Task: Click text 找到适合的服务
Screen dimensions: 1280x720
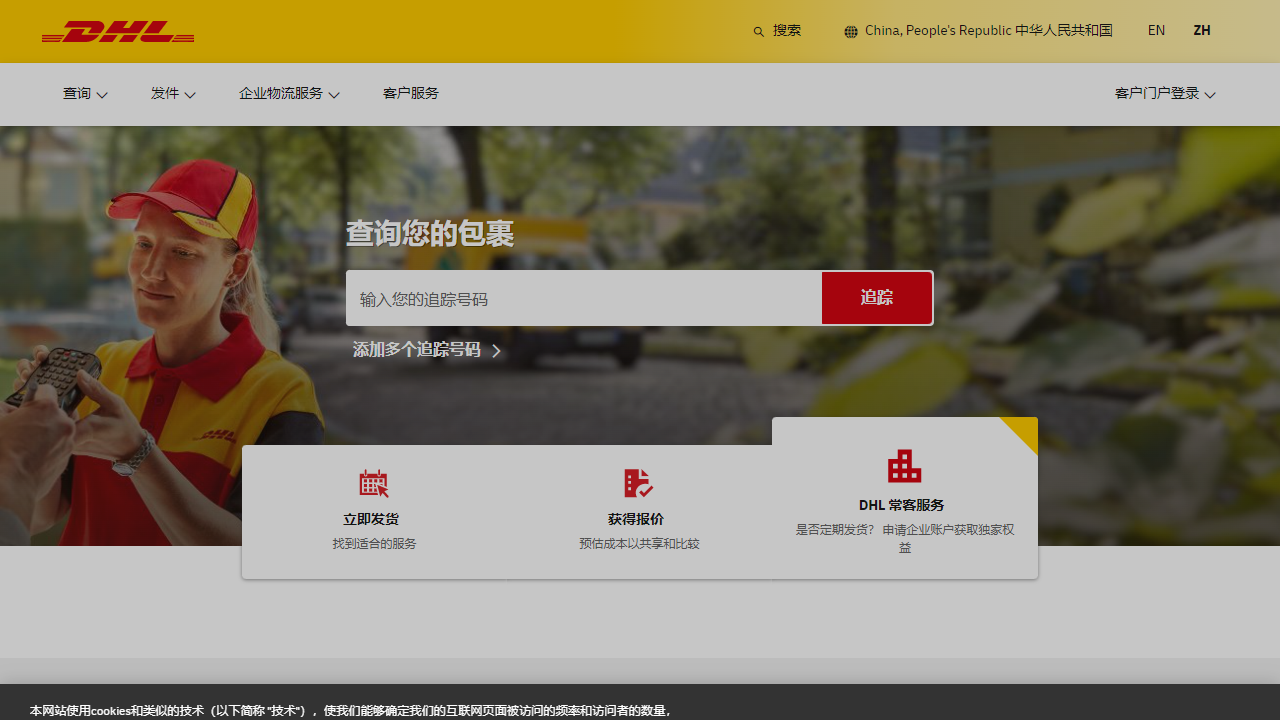Action: point(375,544)
